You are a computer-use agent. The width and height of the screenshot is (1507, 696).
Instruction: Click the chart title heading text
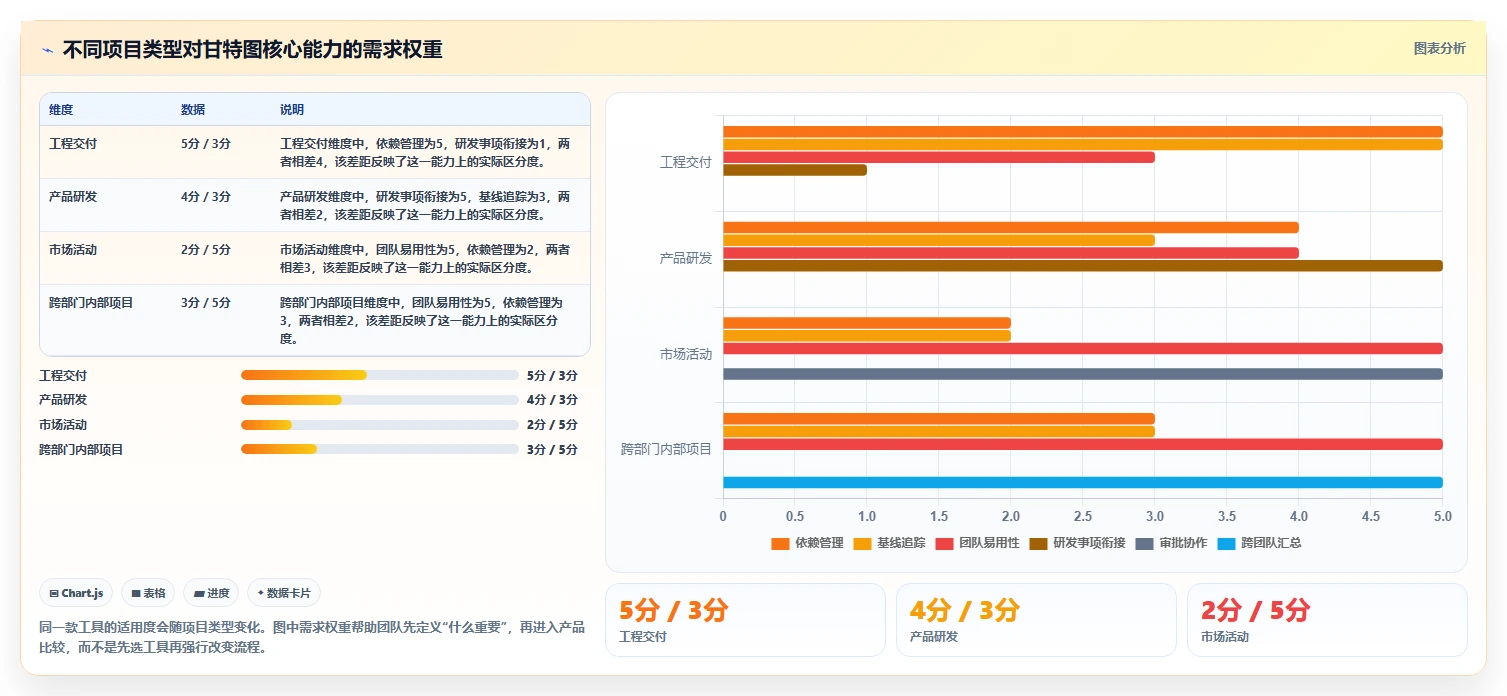[252, 50]
